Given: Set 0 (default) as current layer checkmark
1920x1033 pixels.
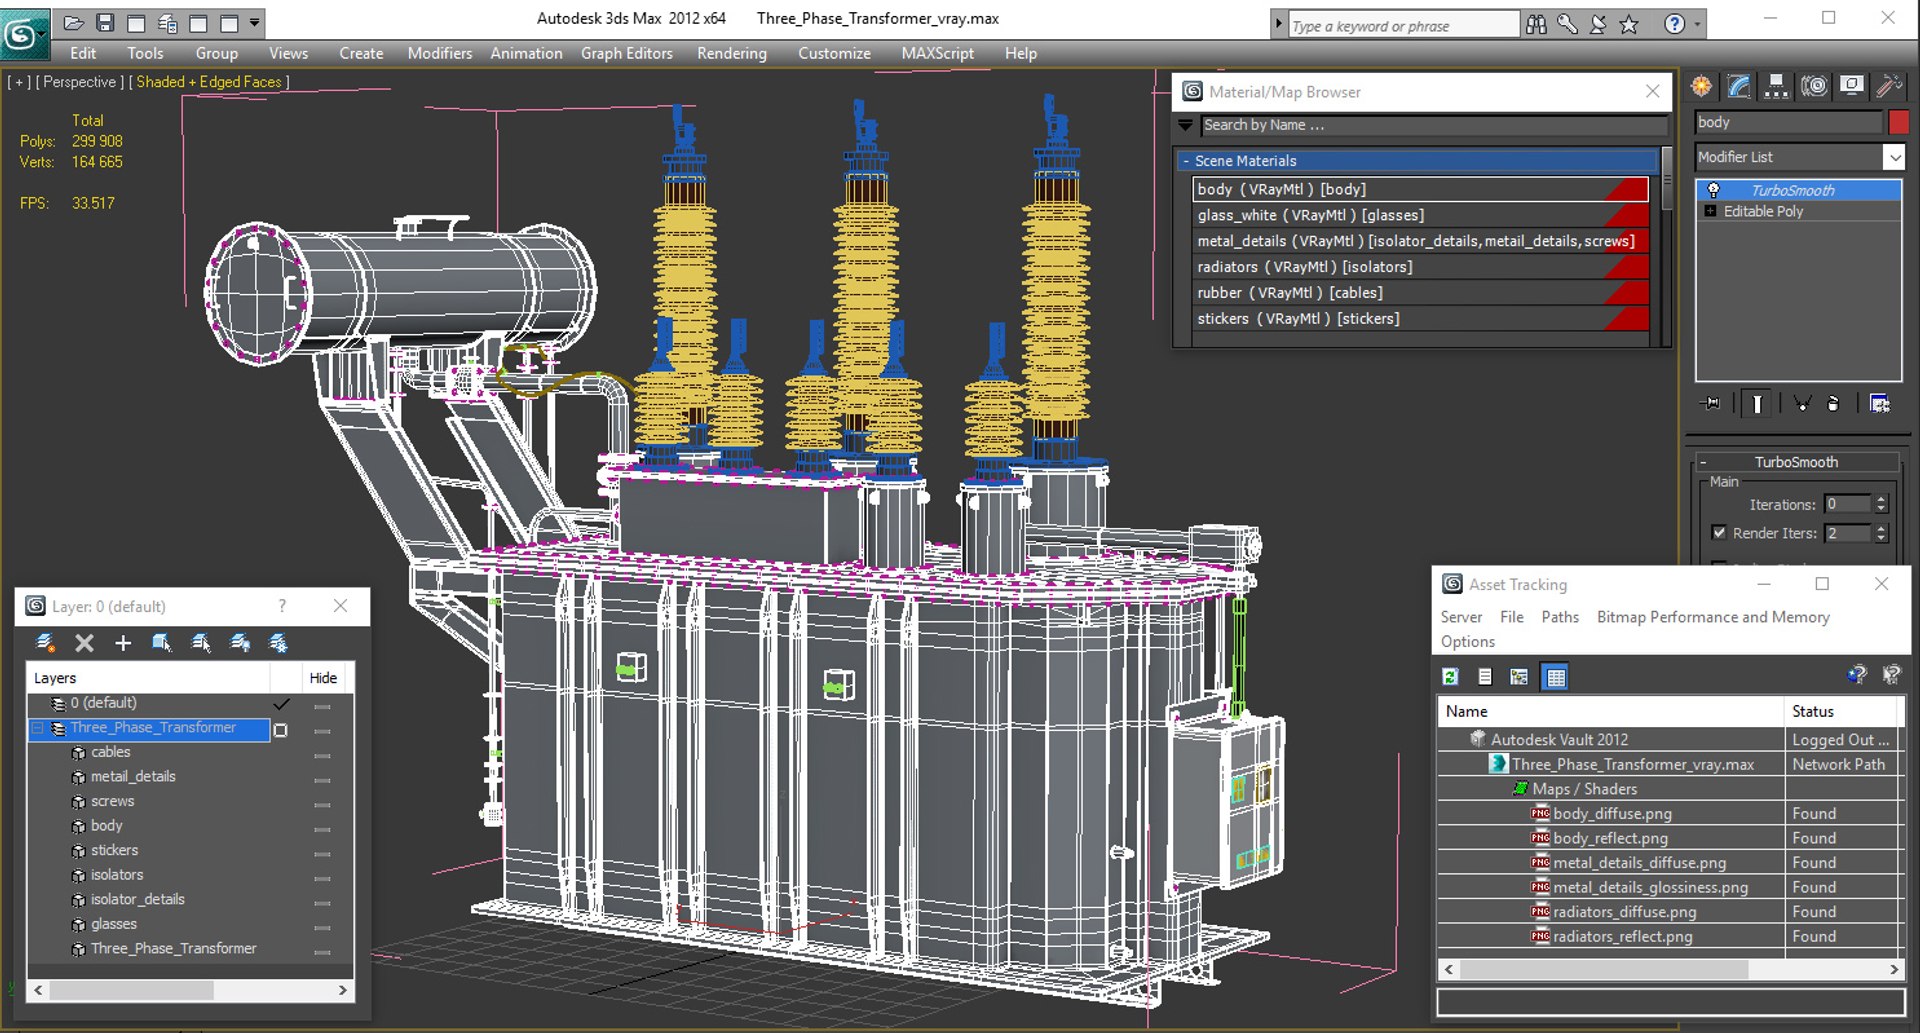Looking at the screenshot, I should pyautogui.click(x=281, y=704).
